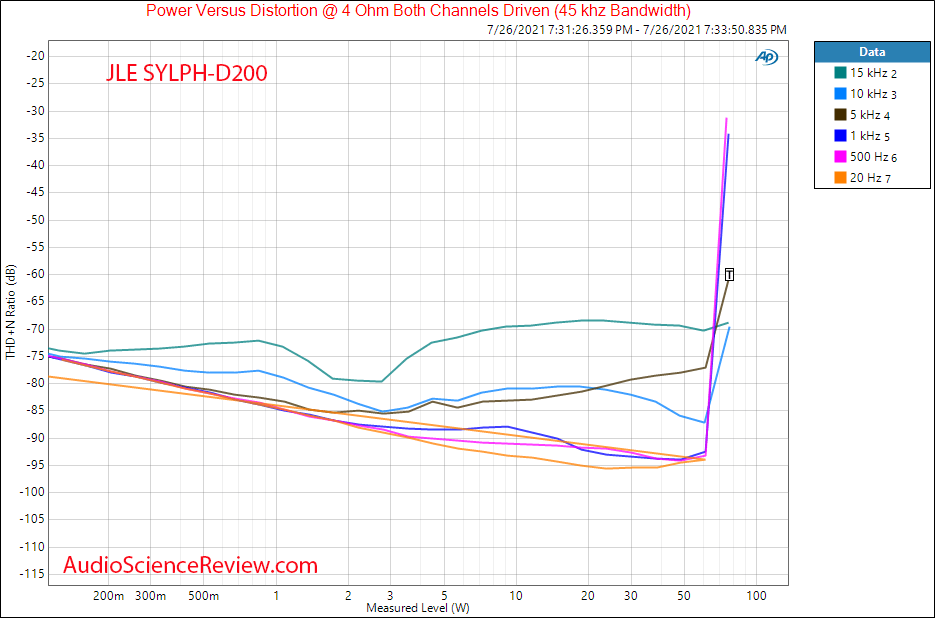
Task: Click the T cursor marker on 5 kHz trace
Action: click(729, 274)
